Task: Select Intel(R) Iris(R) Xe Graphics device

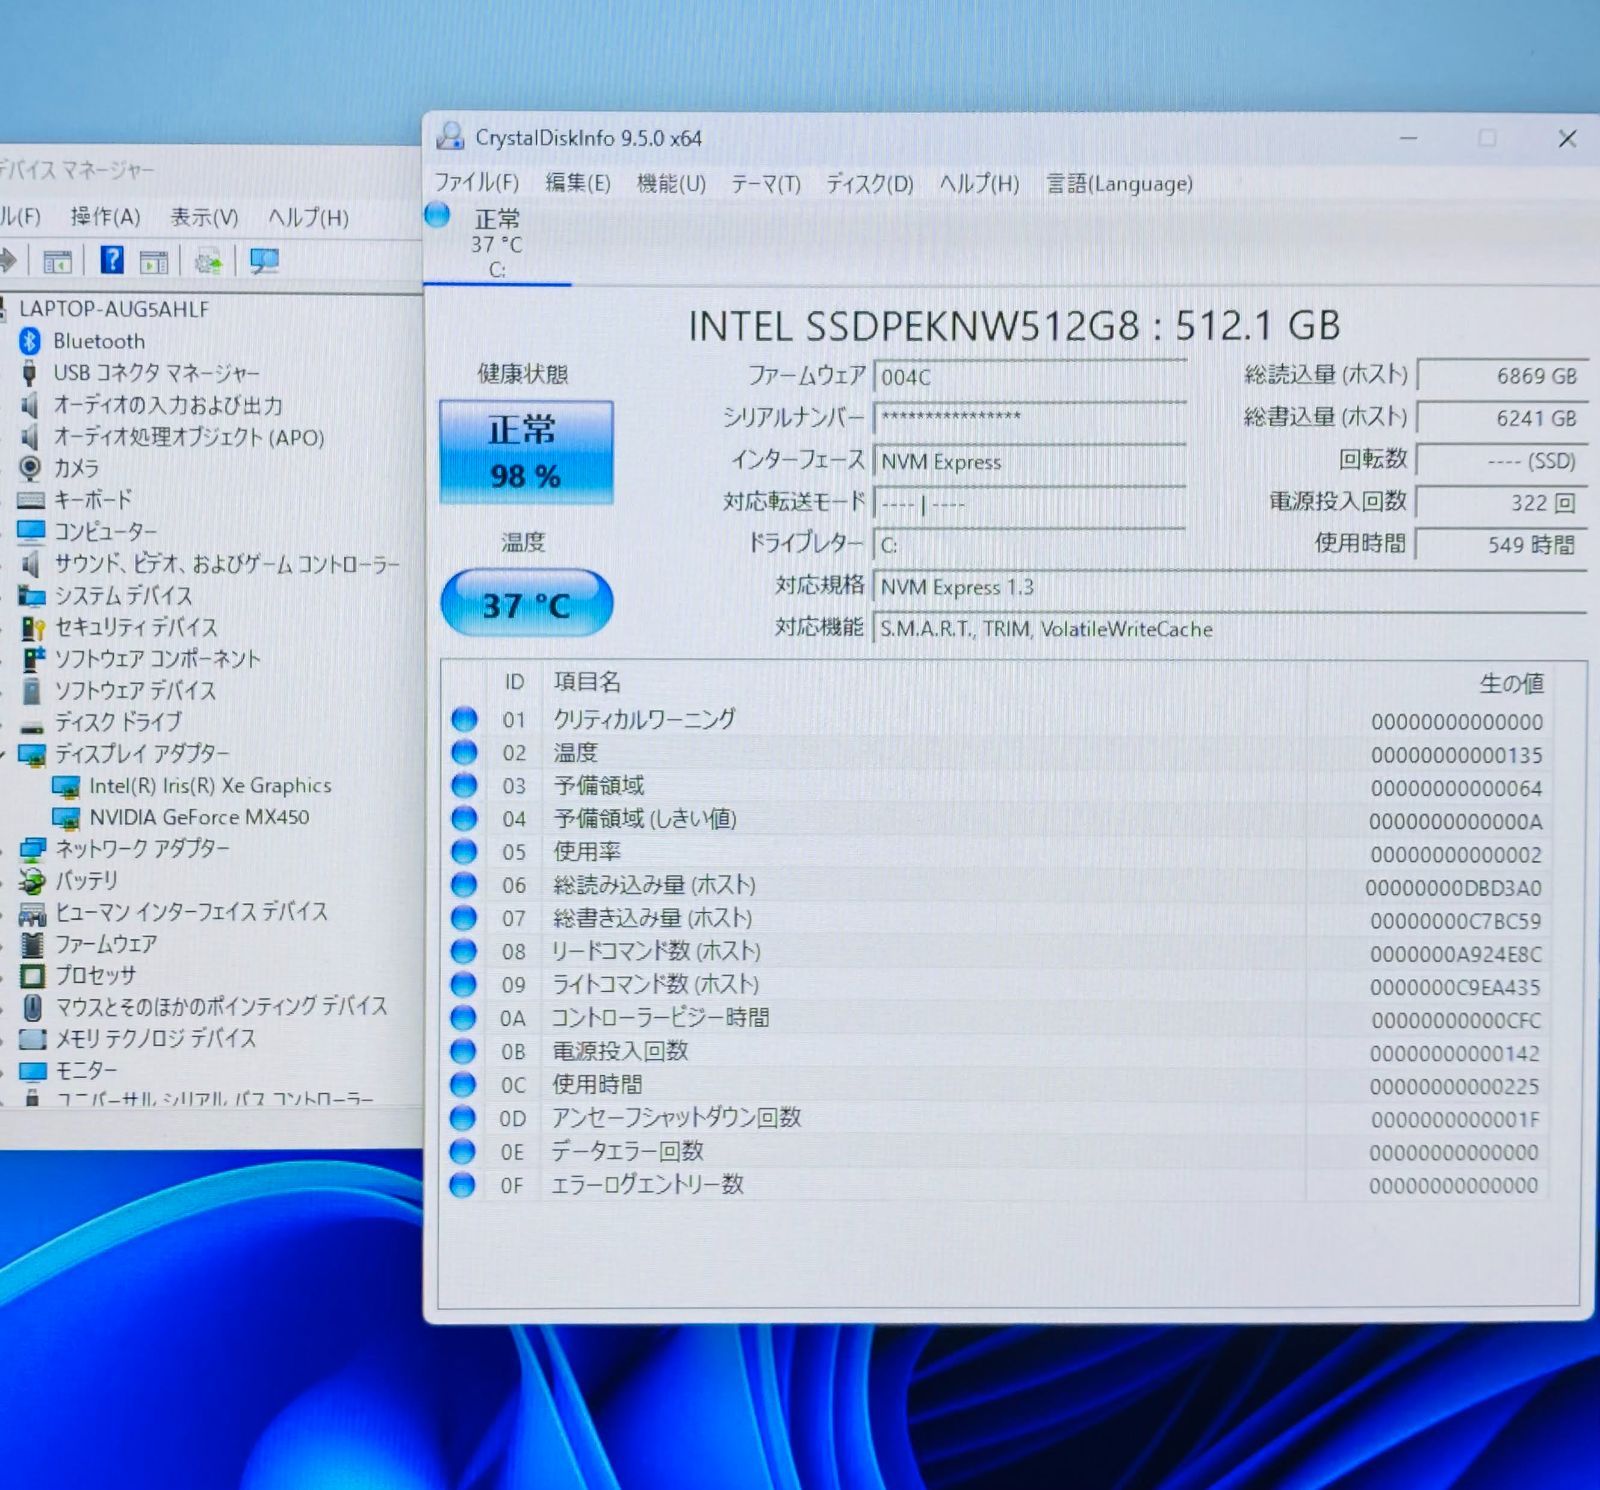Action: pyautogui.click(x=210, y=785)
